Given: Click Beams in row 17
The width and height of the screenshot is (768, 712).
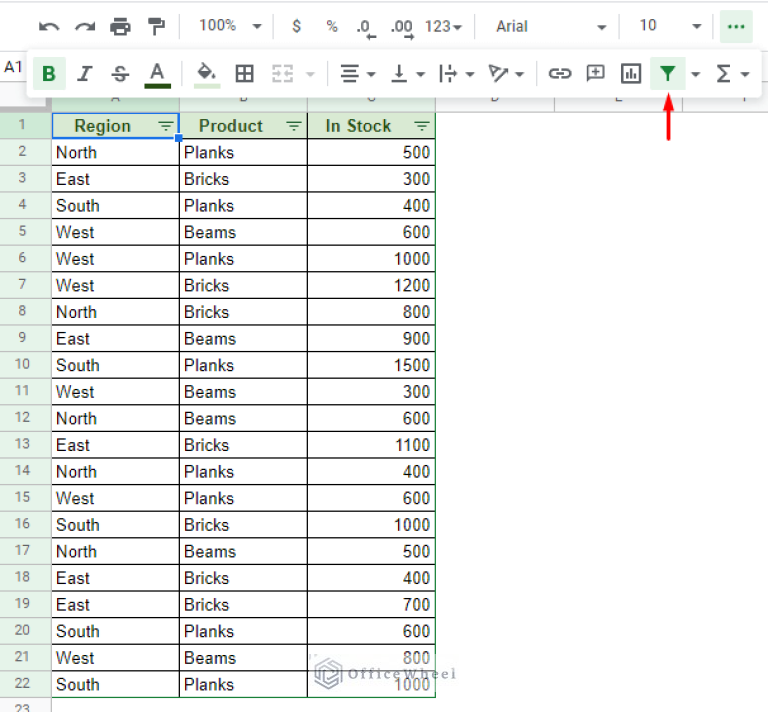Looking at the screenshot, I should click(x=243, y=551).
